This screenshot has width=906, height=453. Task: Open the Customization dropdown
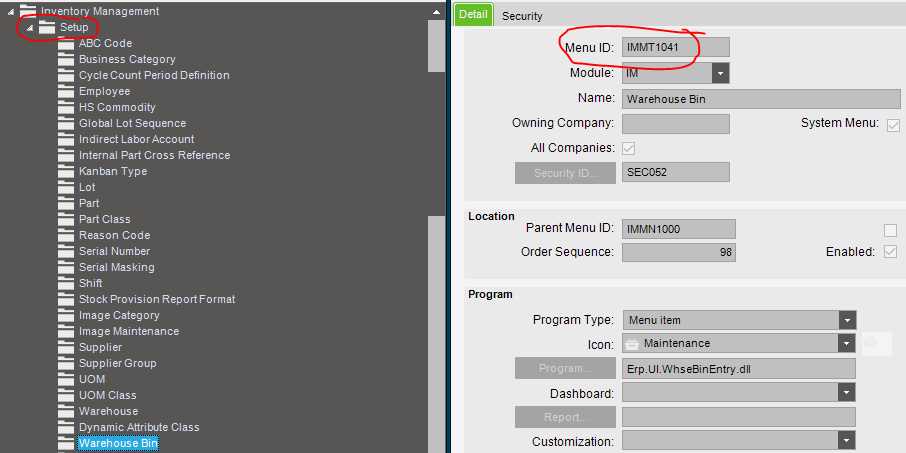pyautogui.click(x=848, y=441)
